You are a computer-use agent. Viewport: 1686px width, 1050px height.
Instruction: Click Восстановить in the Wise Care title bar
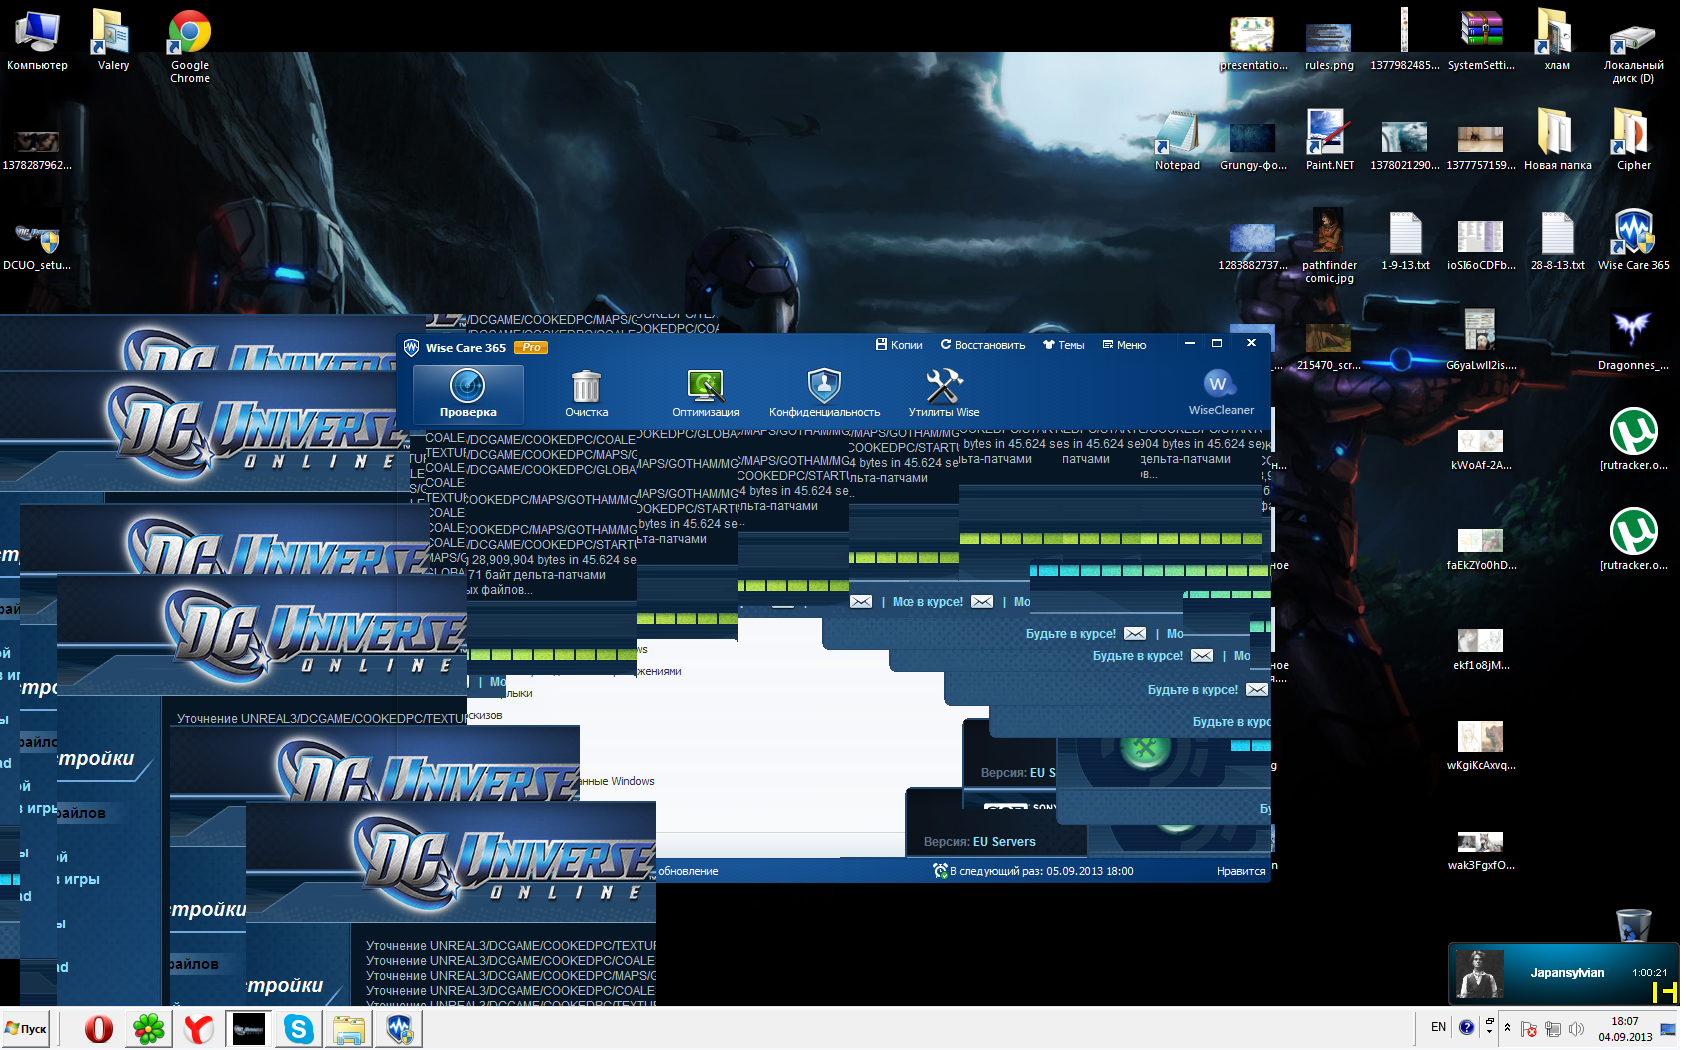coord(983,345)
